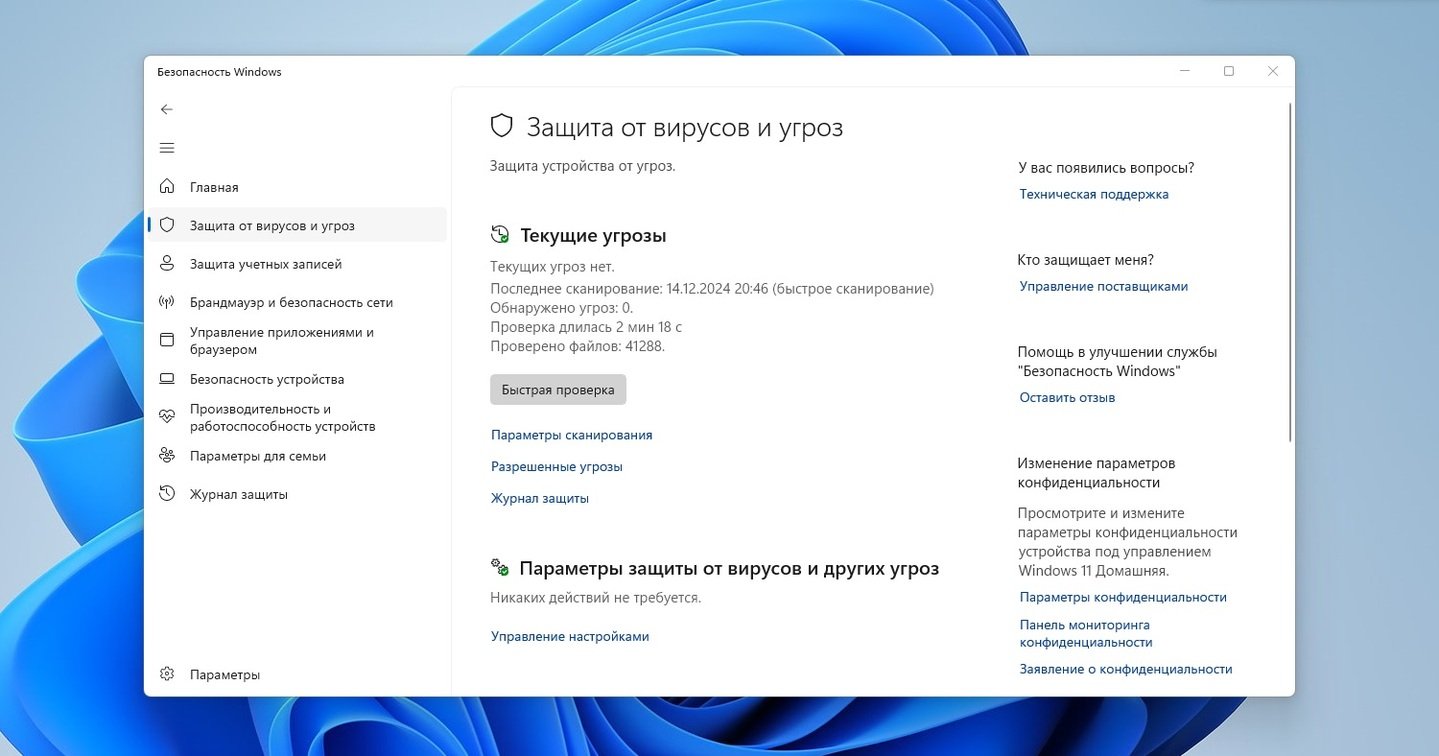This screenshot has height=756, width=1439.
Task: Click the Home house icon
Action: point(167,187)
